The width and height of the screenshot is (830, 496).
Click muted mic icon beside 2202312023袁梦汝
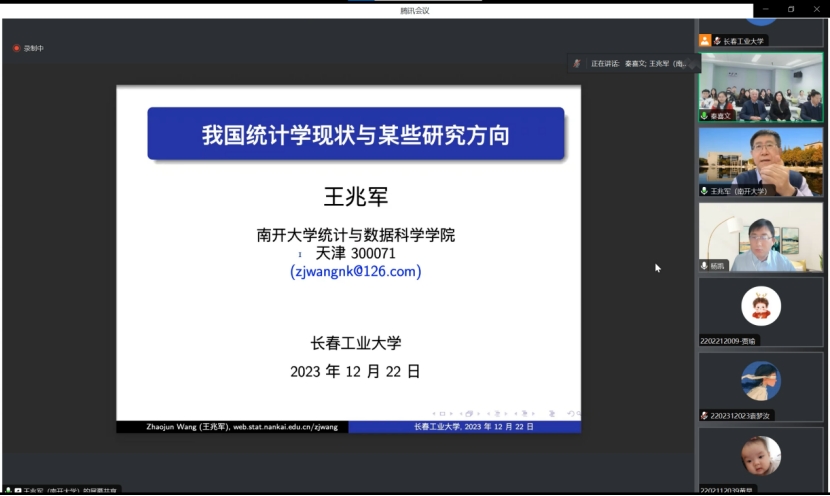pyautogui.click(x=705, y=415)
